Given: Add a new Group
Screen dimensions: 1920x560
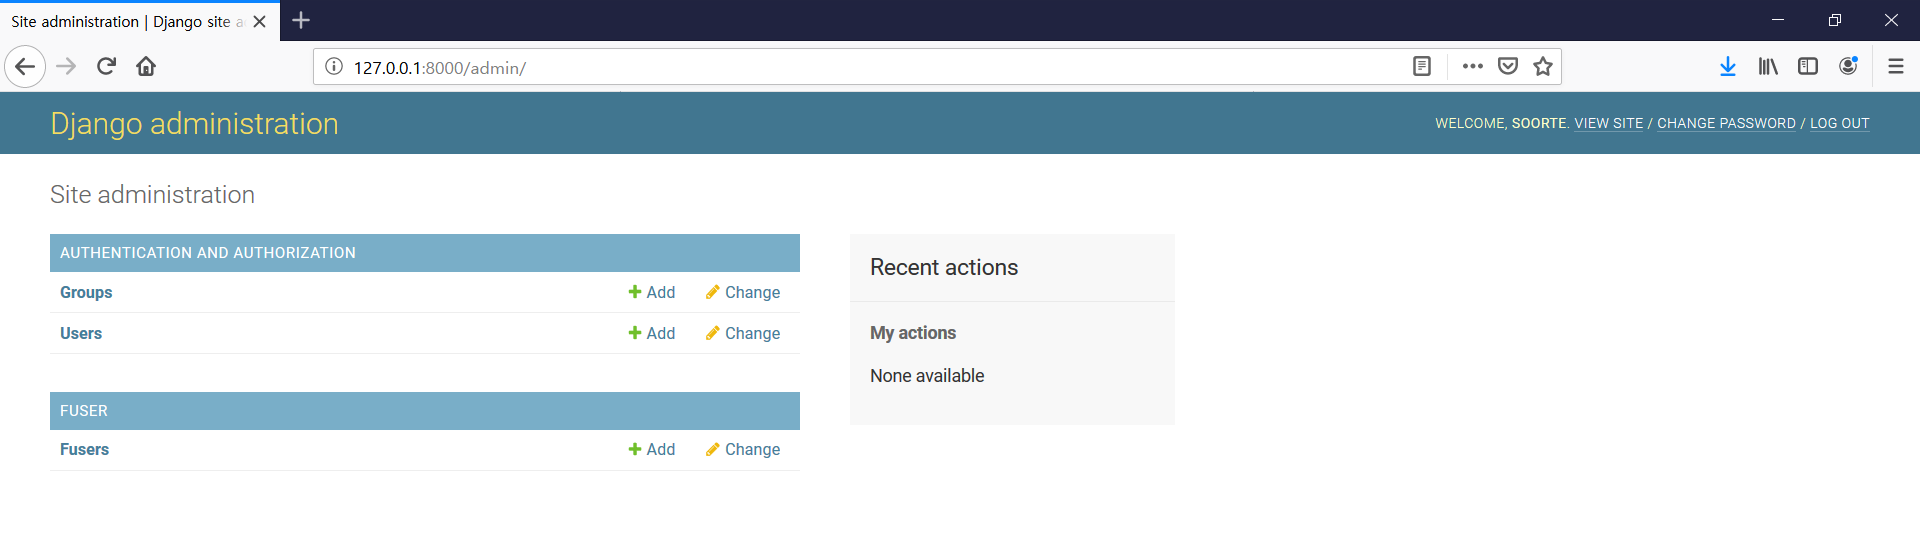Looking at the screenshot, I should coord(652,293).
